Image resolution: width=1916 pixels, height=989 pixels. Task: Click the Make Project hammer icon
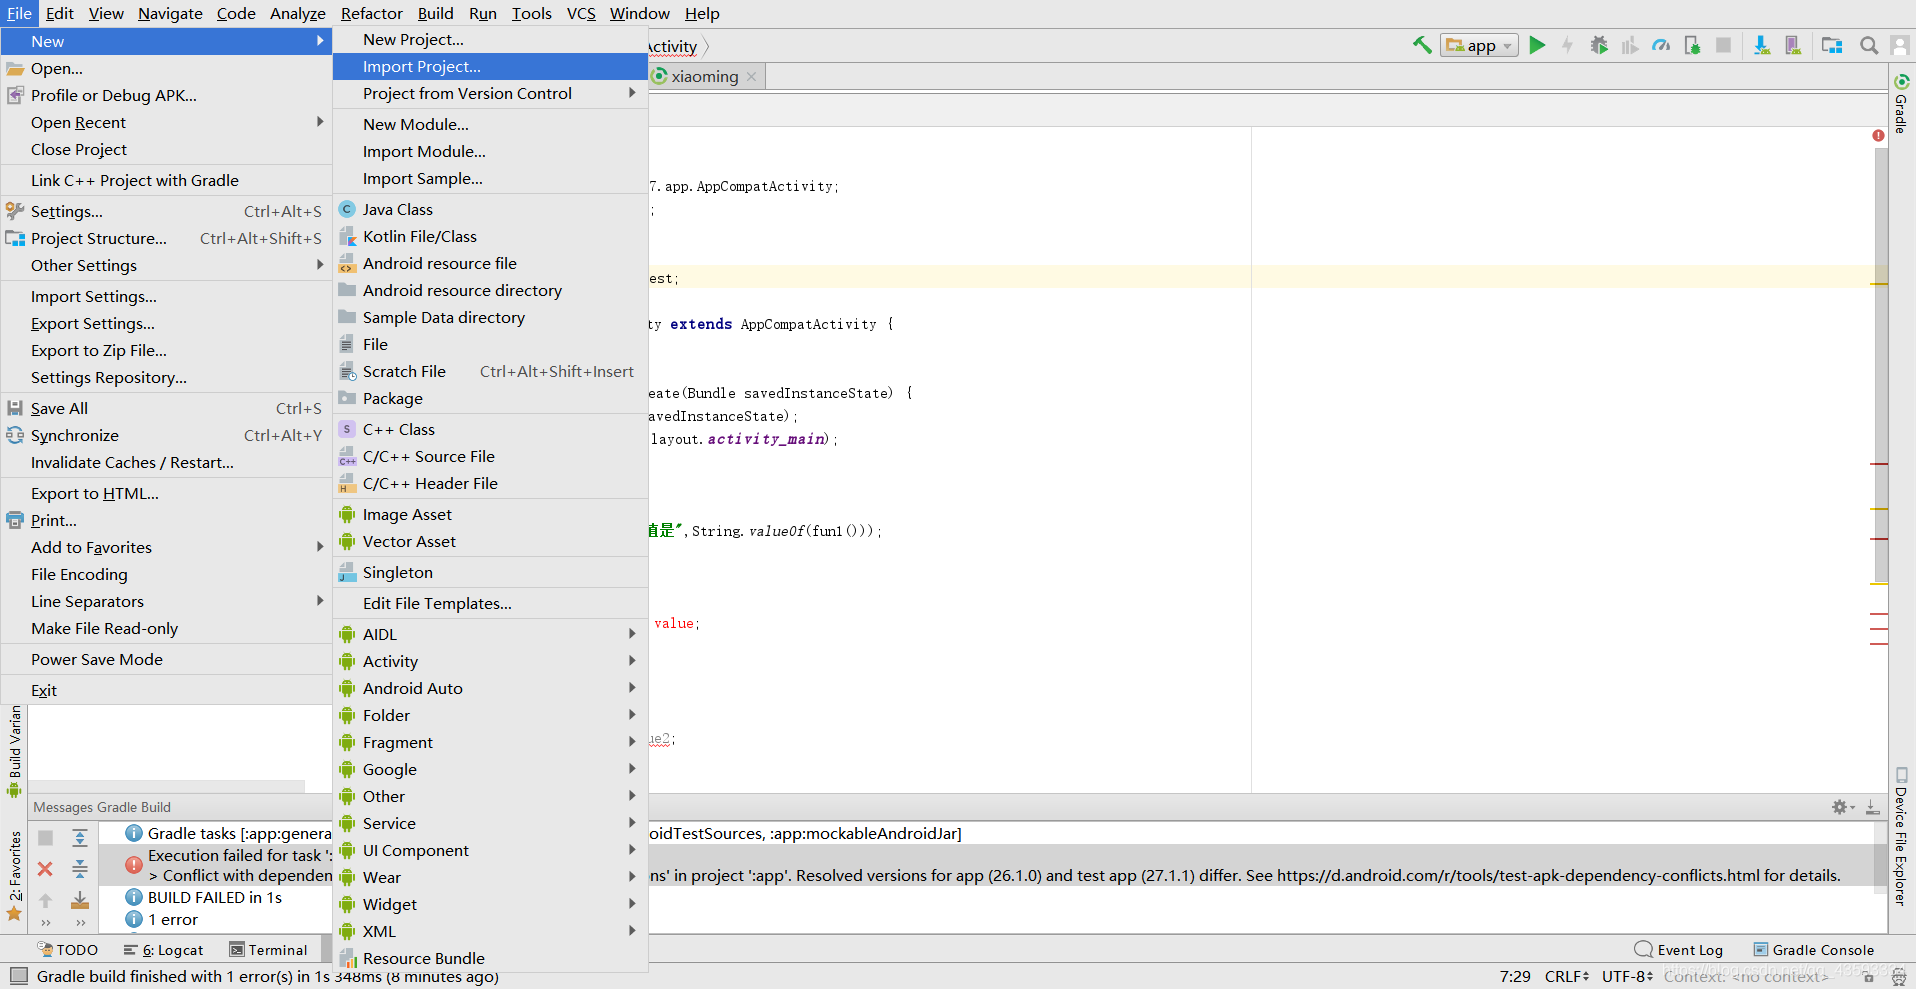coord(1421,45)
